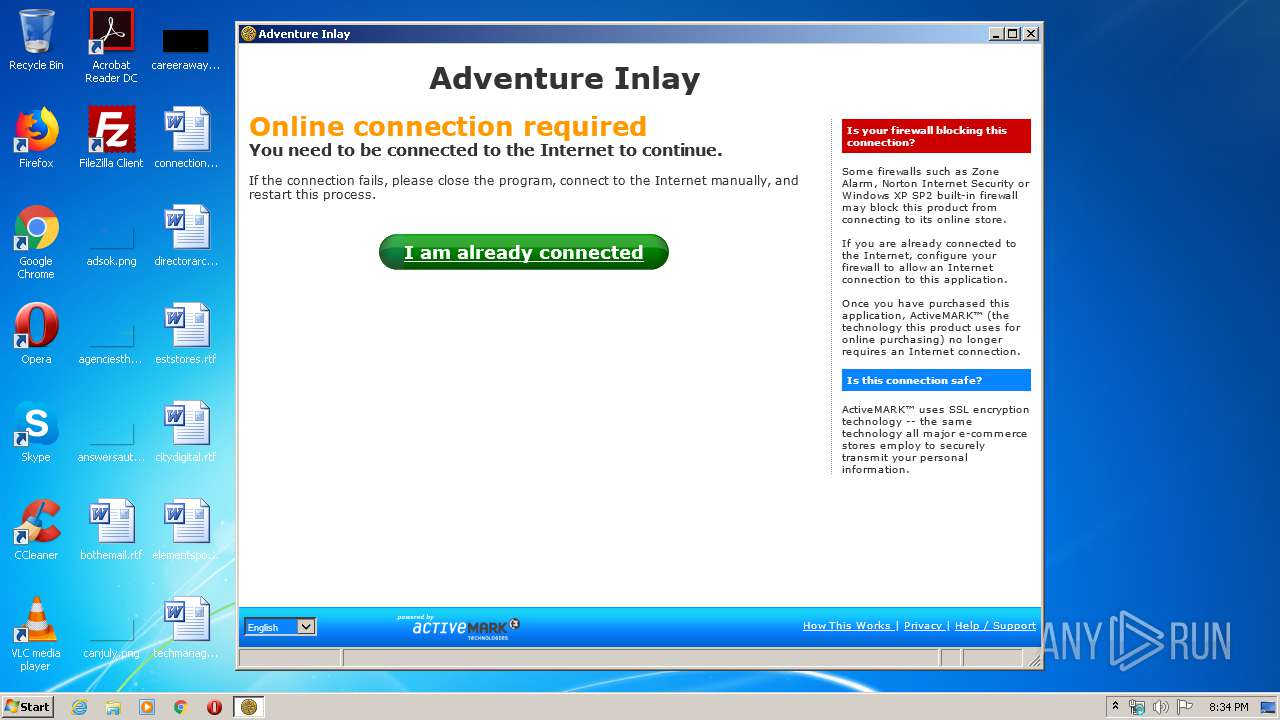The image size is (1280, 720).
Task: Open the Action Center flag icon
Action: (1185, 707)
